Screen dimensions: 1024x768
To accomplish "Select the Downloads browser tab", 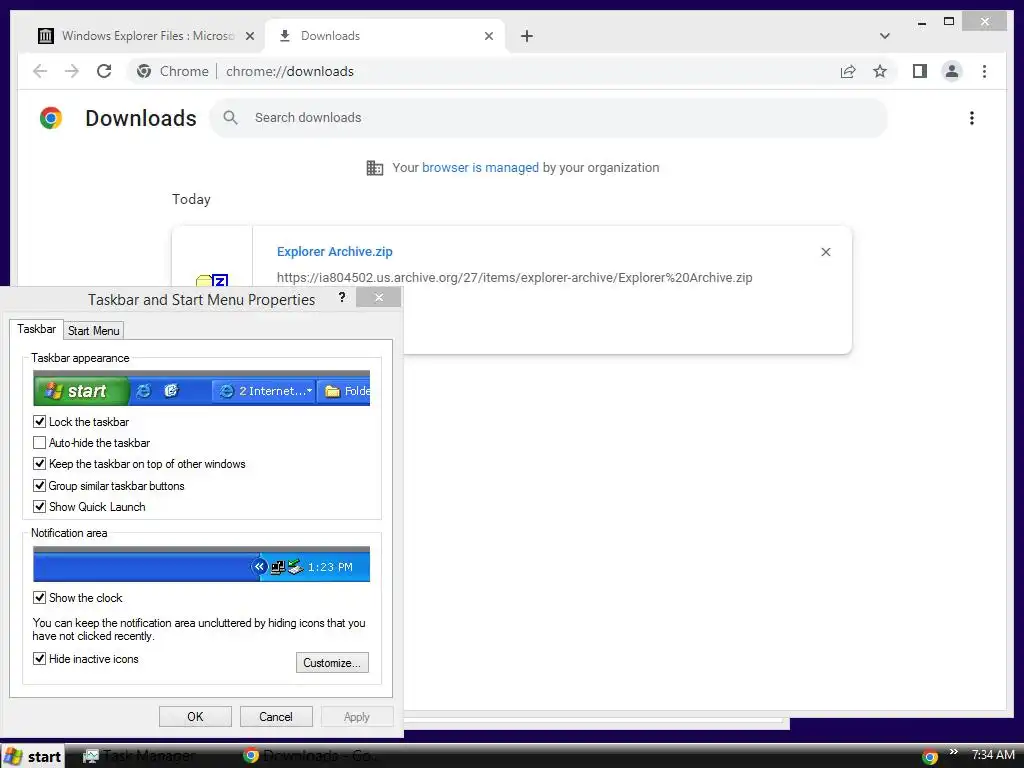I will pos(385,36).
